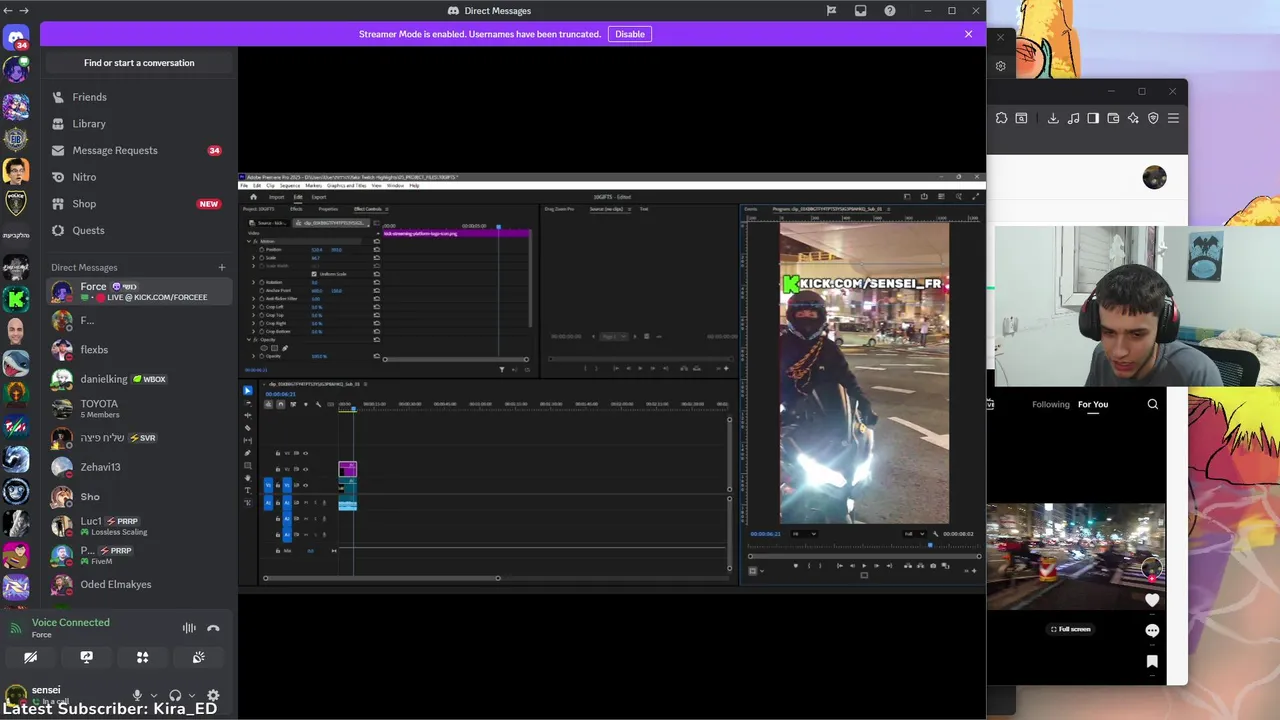1280x720 pixels.
Task: Select the Type tool in Premiere
Action: pos(248,490)
